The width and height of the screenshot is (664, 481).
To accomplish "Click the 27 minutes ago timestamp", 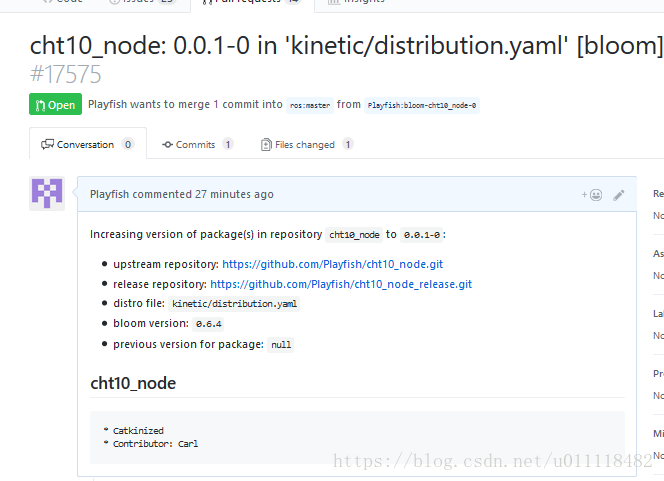I will (234, 194).
